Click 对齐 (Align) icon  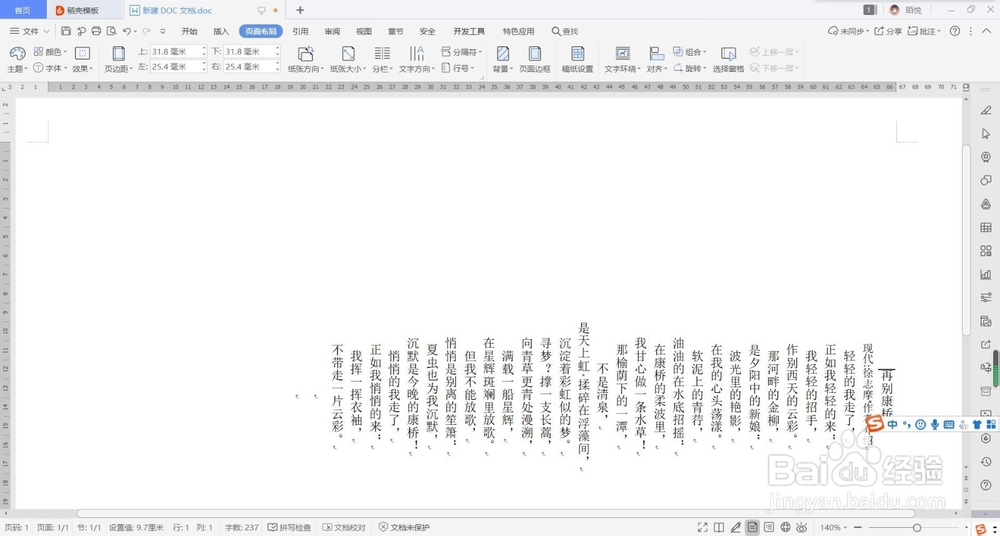pos(656,54)
